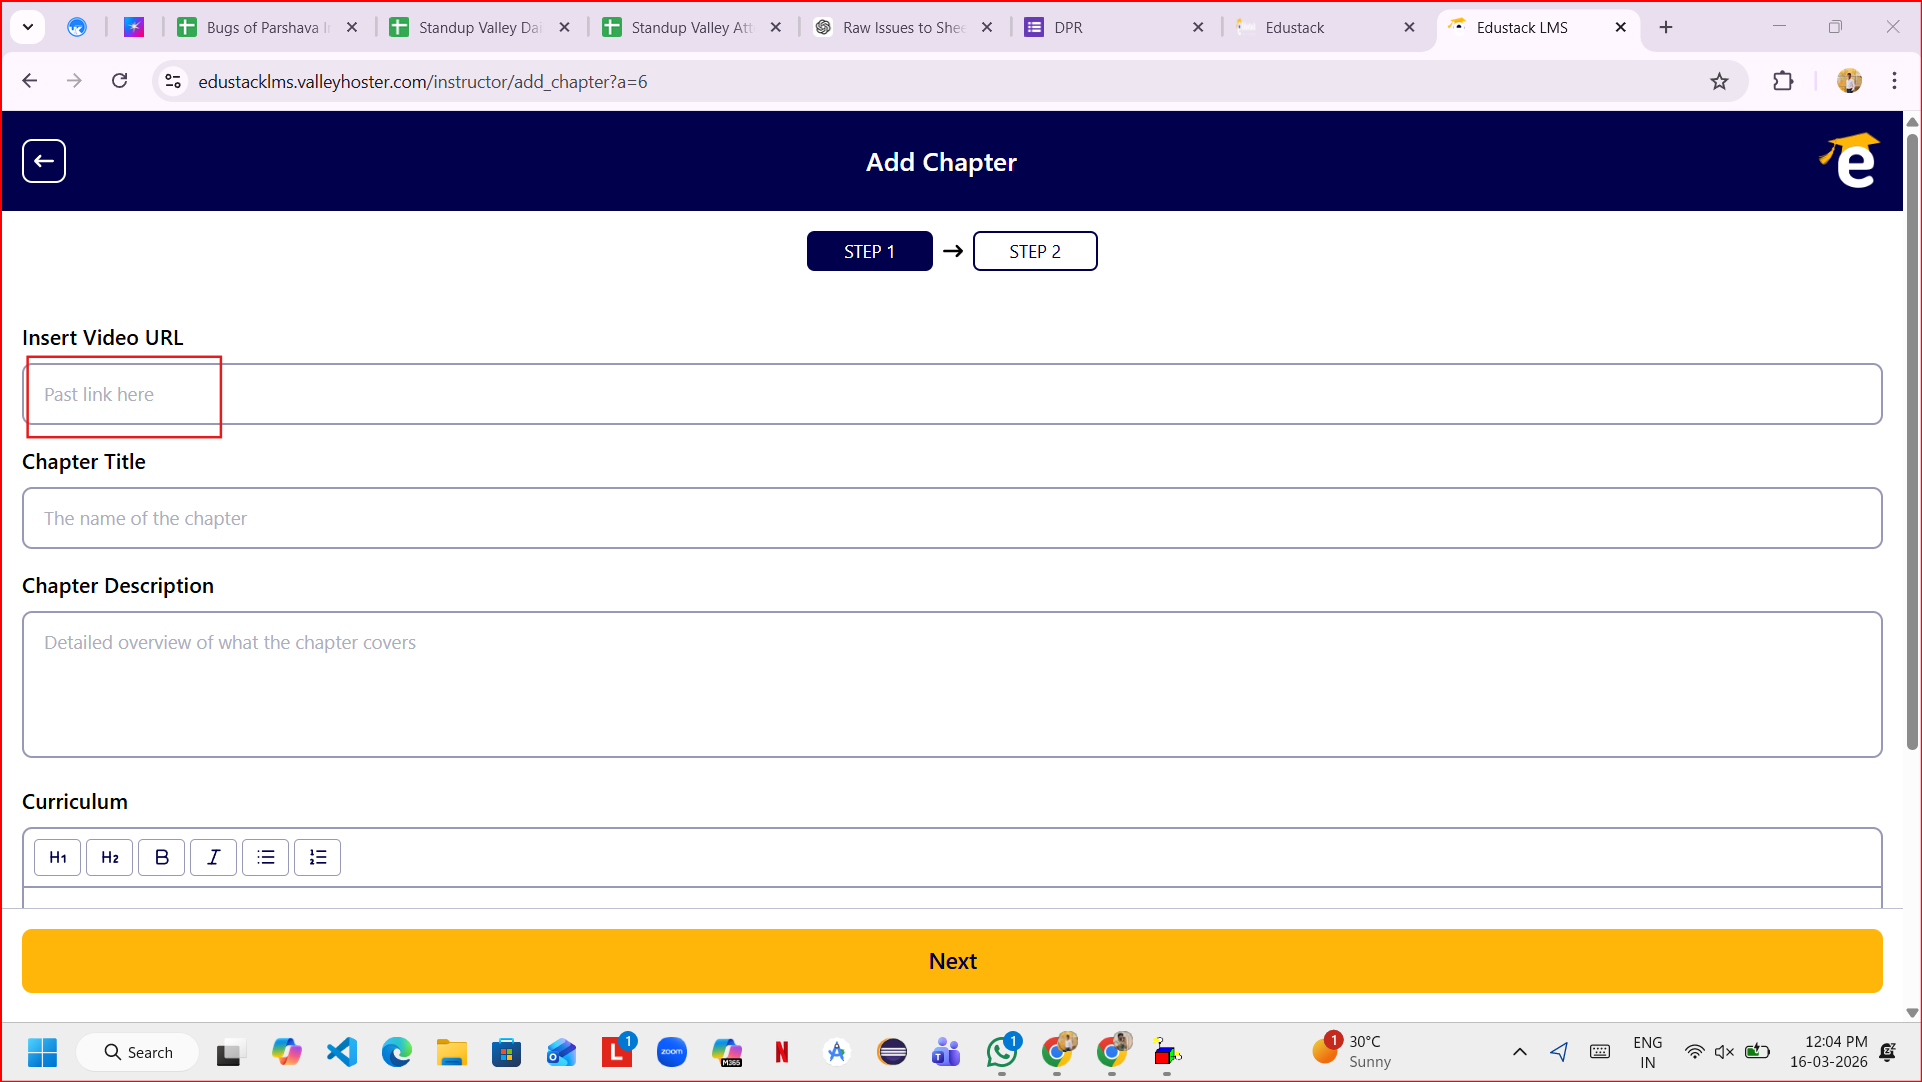Apply Heading 1 format in Curriculum editor
The height and width of the screenshot is (1082, 1922).
click(x=58, y=857)
